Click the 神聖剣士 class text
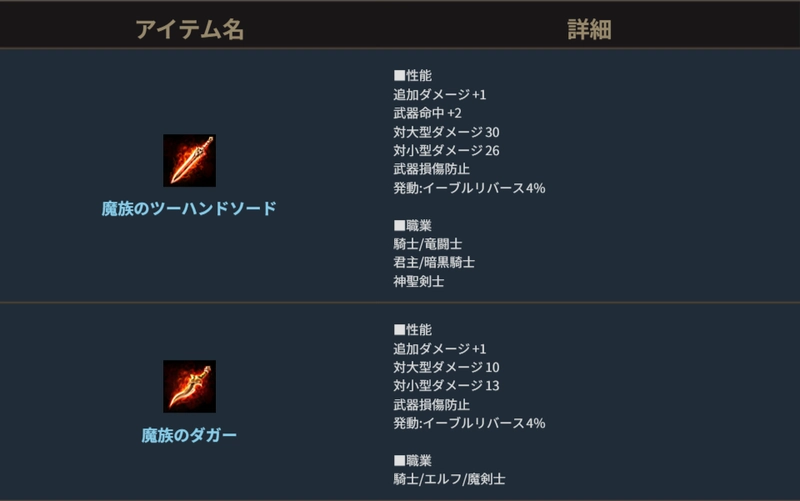The height and width of the screenshot is (501, 800). coord(419,281)
